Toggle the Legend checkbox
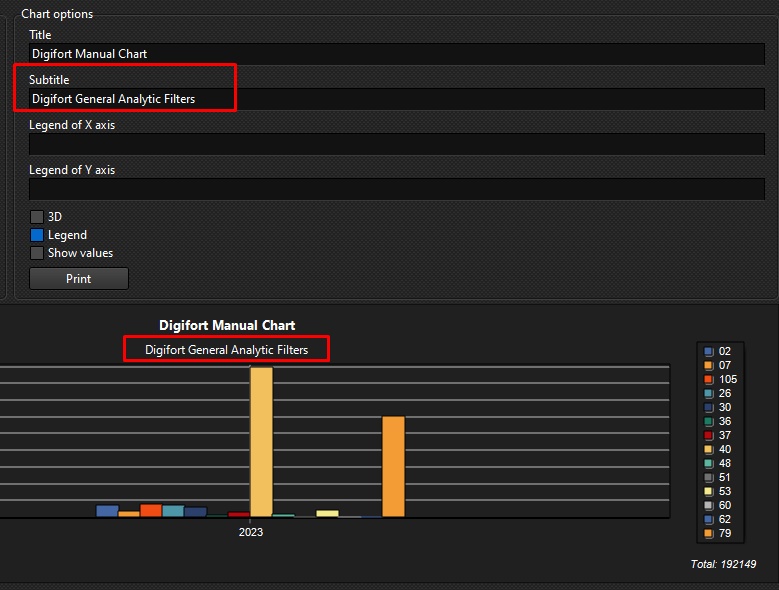Viewport: 779px width, 590px height. coord(37,235)
